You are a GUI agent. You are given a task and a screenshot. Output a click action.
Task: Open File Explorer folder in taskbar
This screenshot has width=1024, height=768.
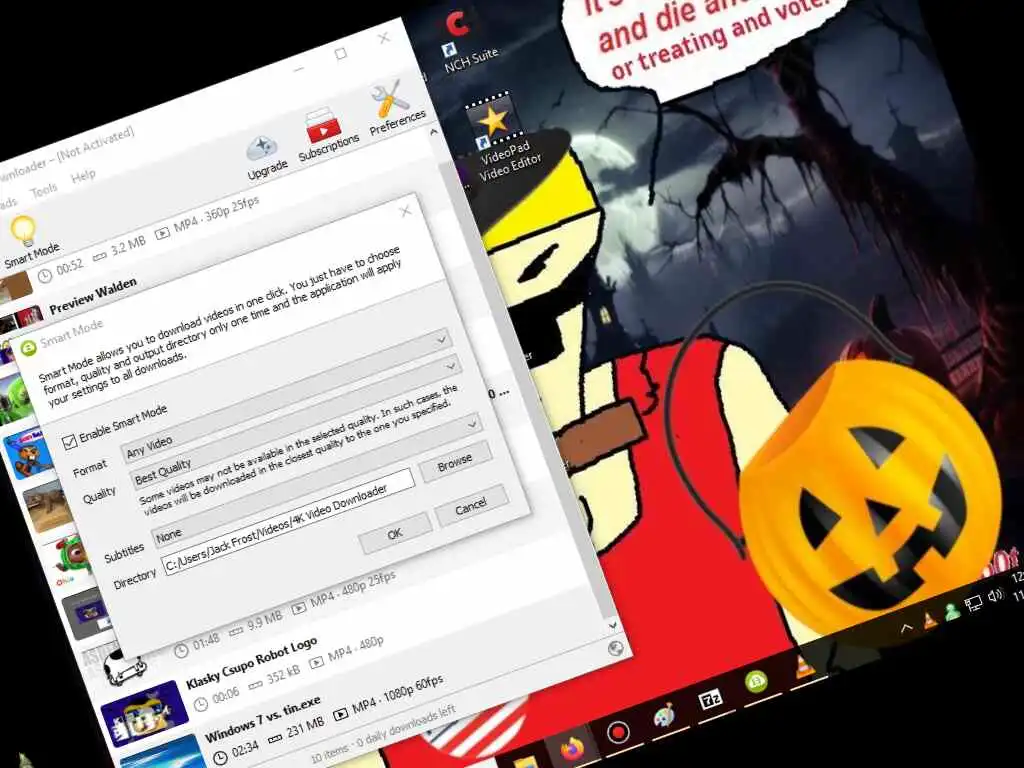526,763
